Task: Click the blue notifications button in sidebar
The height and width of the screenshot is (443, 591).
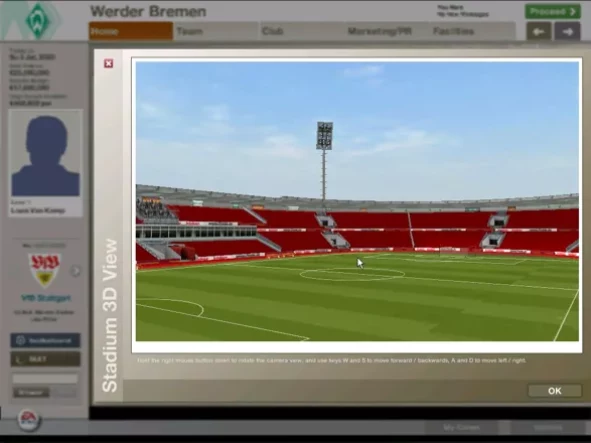Action: pyautogui.click(x=45, y=340)
